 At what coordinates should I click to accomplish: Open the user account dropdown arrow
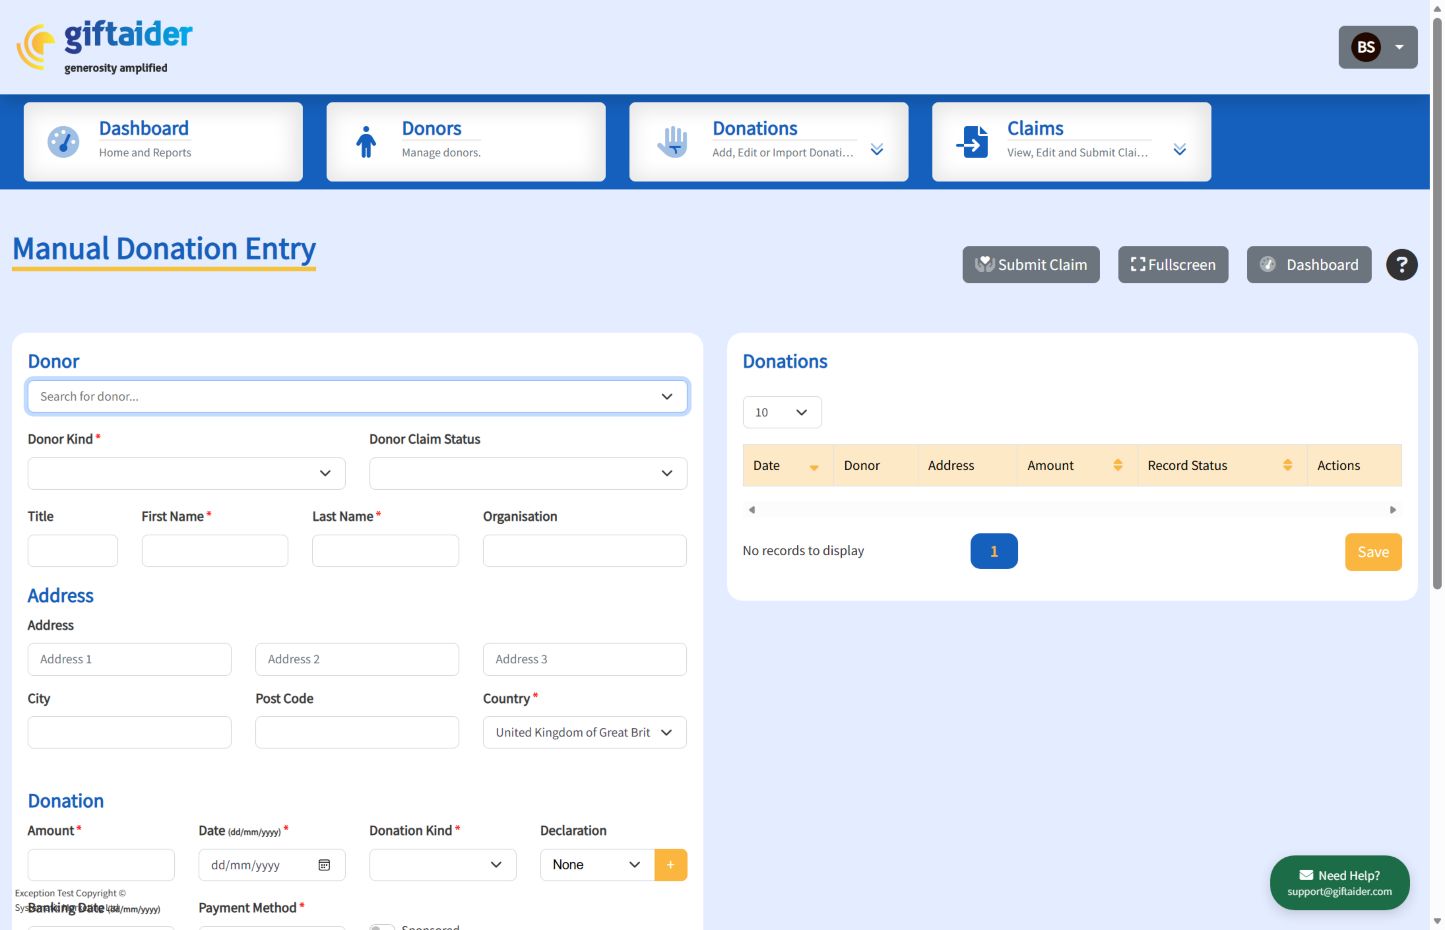click(x=1399, y=47)
